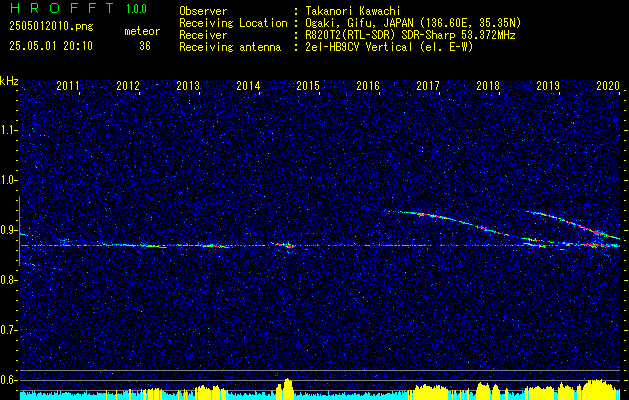Click the HROFFT program title text
Screen dimensions: 629x400
click(x=63, y=8)
